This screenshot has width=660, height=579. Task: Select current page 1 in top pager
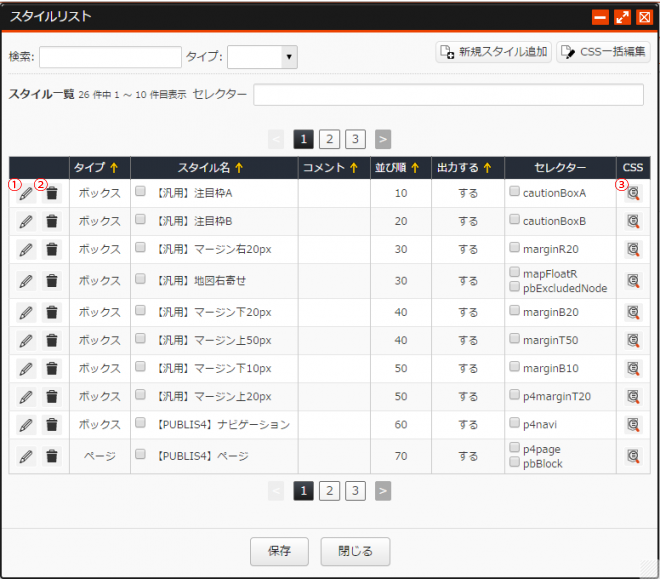[303, 139]
